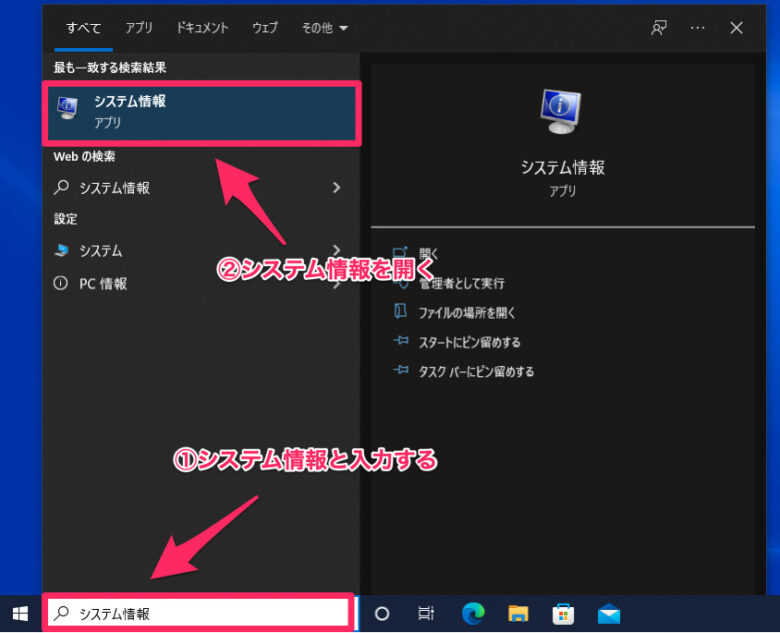Click the large システム情報 icon in preview pane

(x=561, y=111)
